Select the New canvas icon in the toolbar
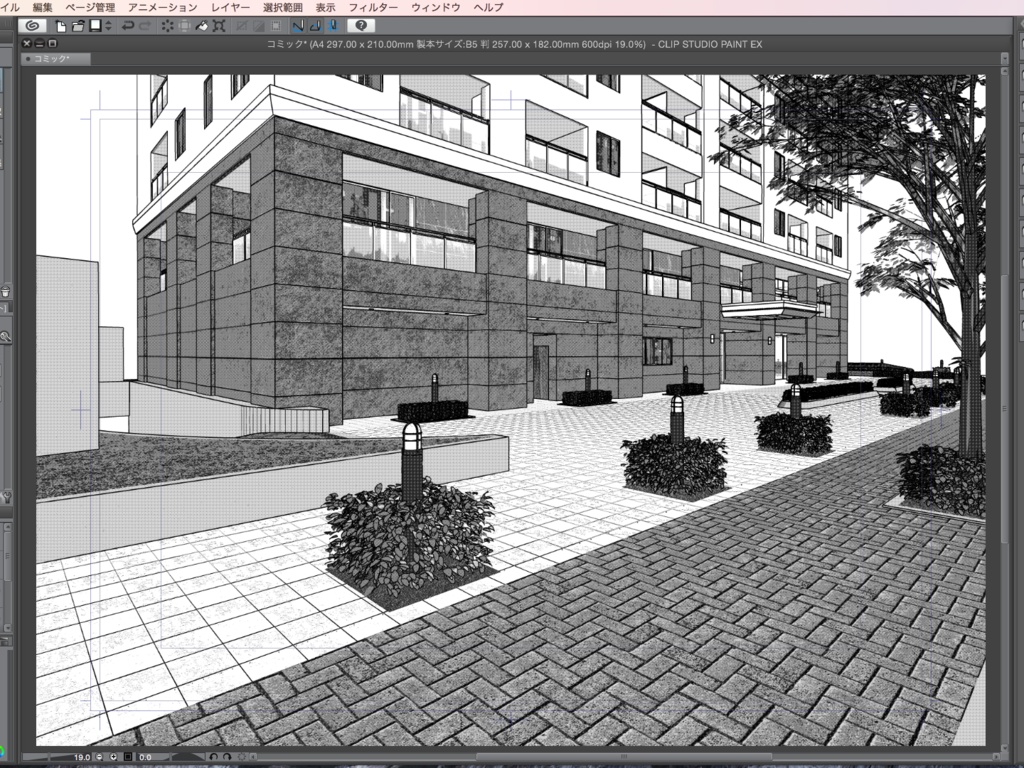The height and width of the screenshot is (768, 1024). tap(60, 27)
